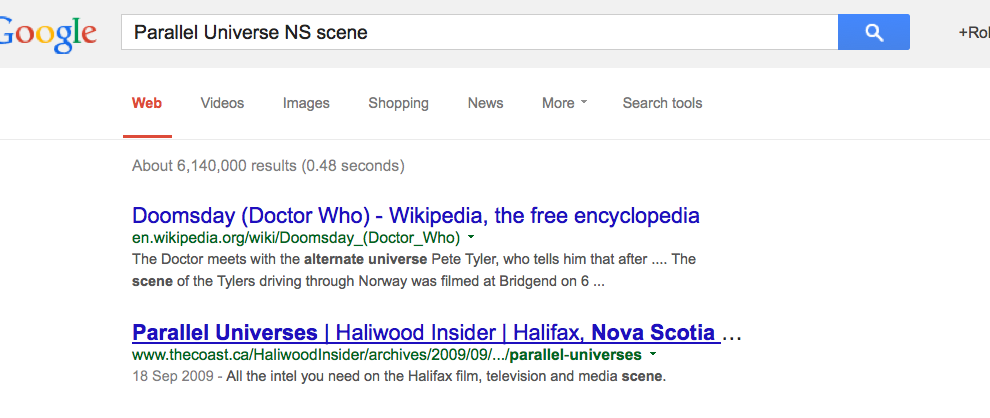Click the blue magnifier search button
This screenshot has width=990, height=418.
click(x=874, y=32)
